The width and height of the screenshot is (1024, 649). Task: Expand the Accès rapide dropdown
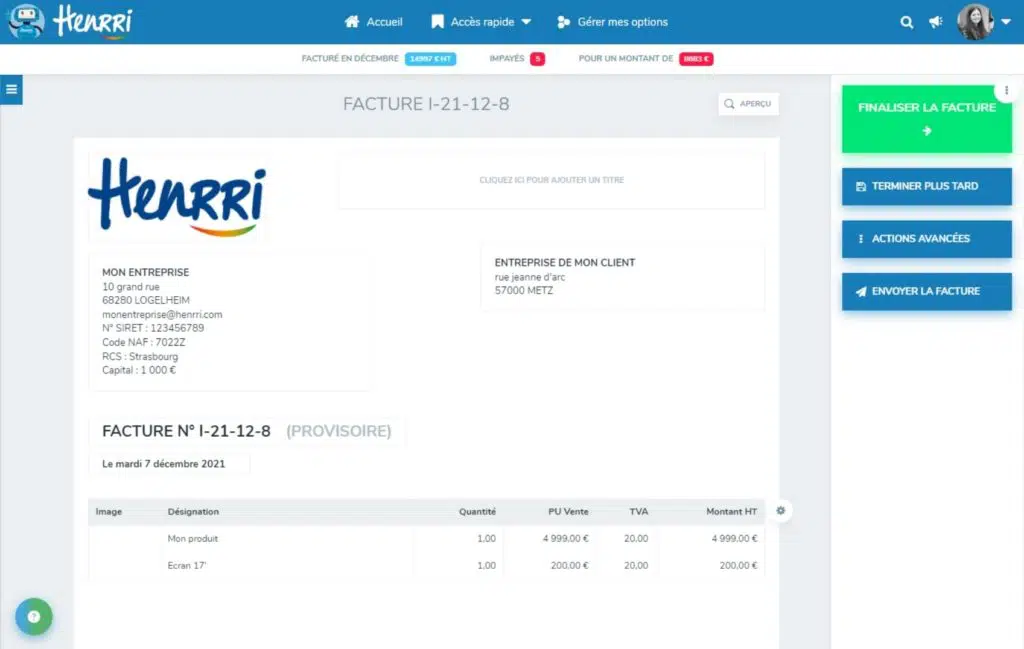pyautogui.click(x=481, y=22)
